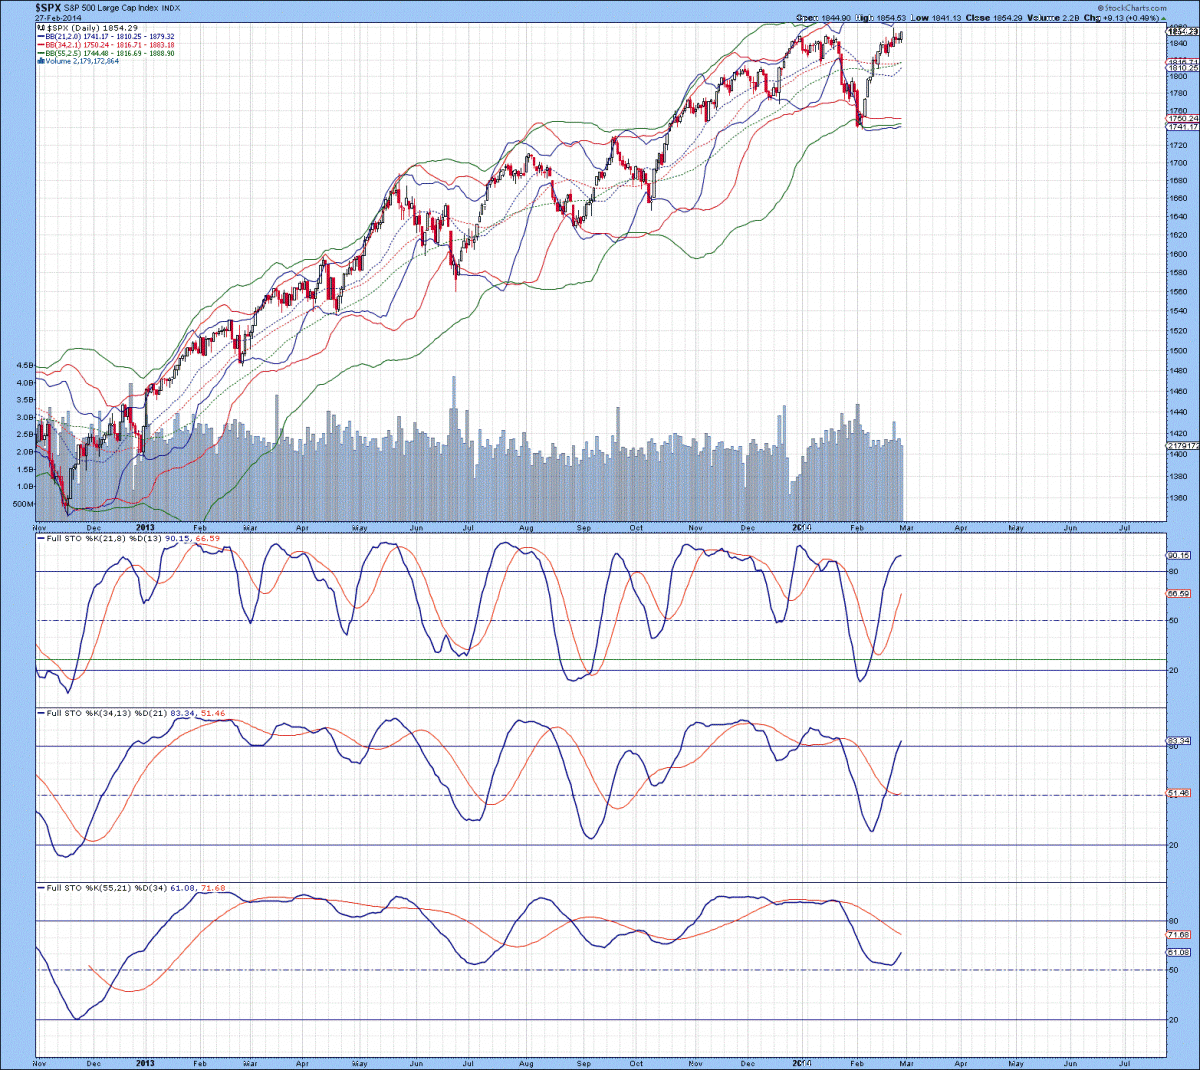This screenshot has width=1200, height=1070.
Task: Click the 90.15 %K value tag
Action: coord(1179,555)
